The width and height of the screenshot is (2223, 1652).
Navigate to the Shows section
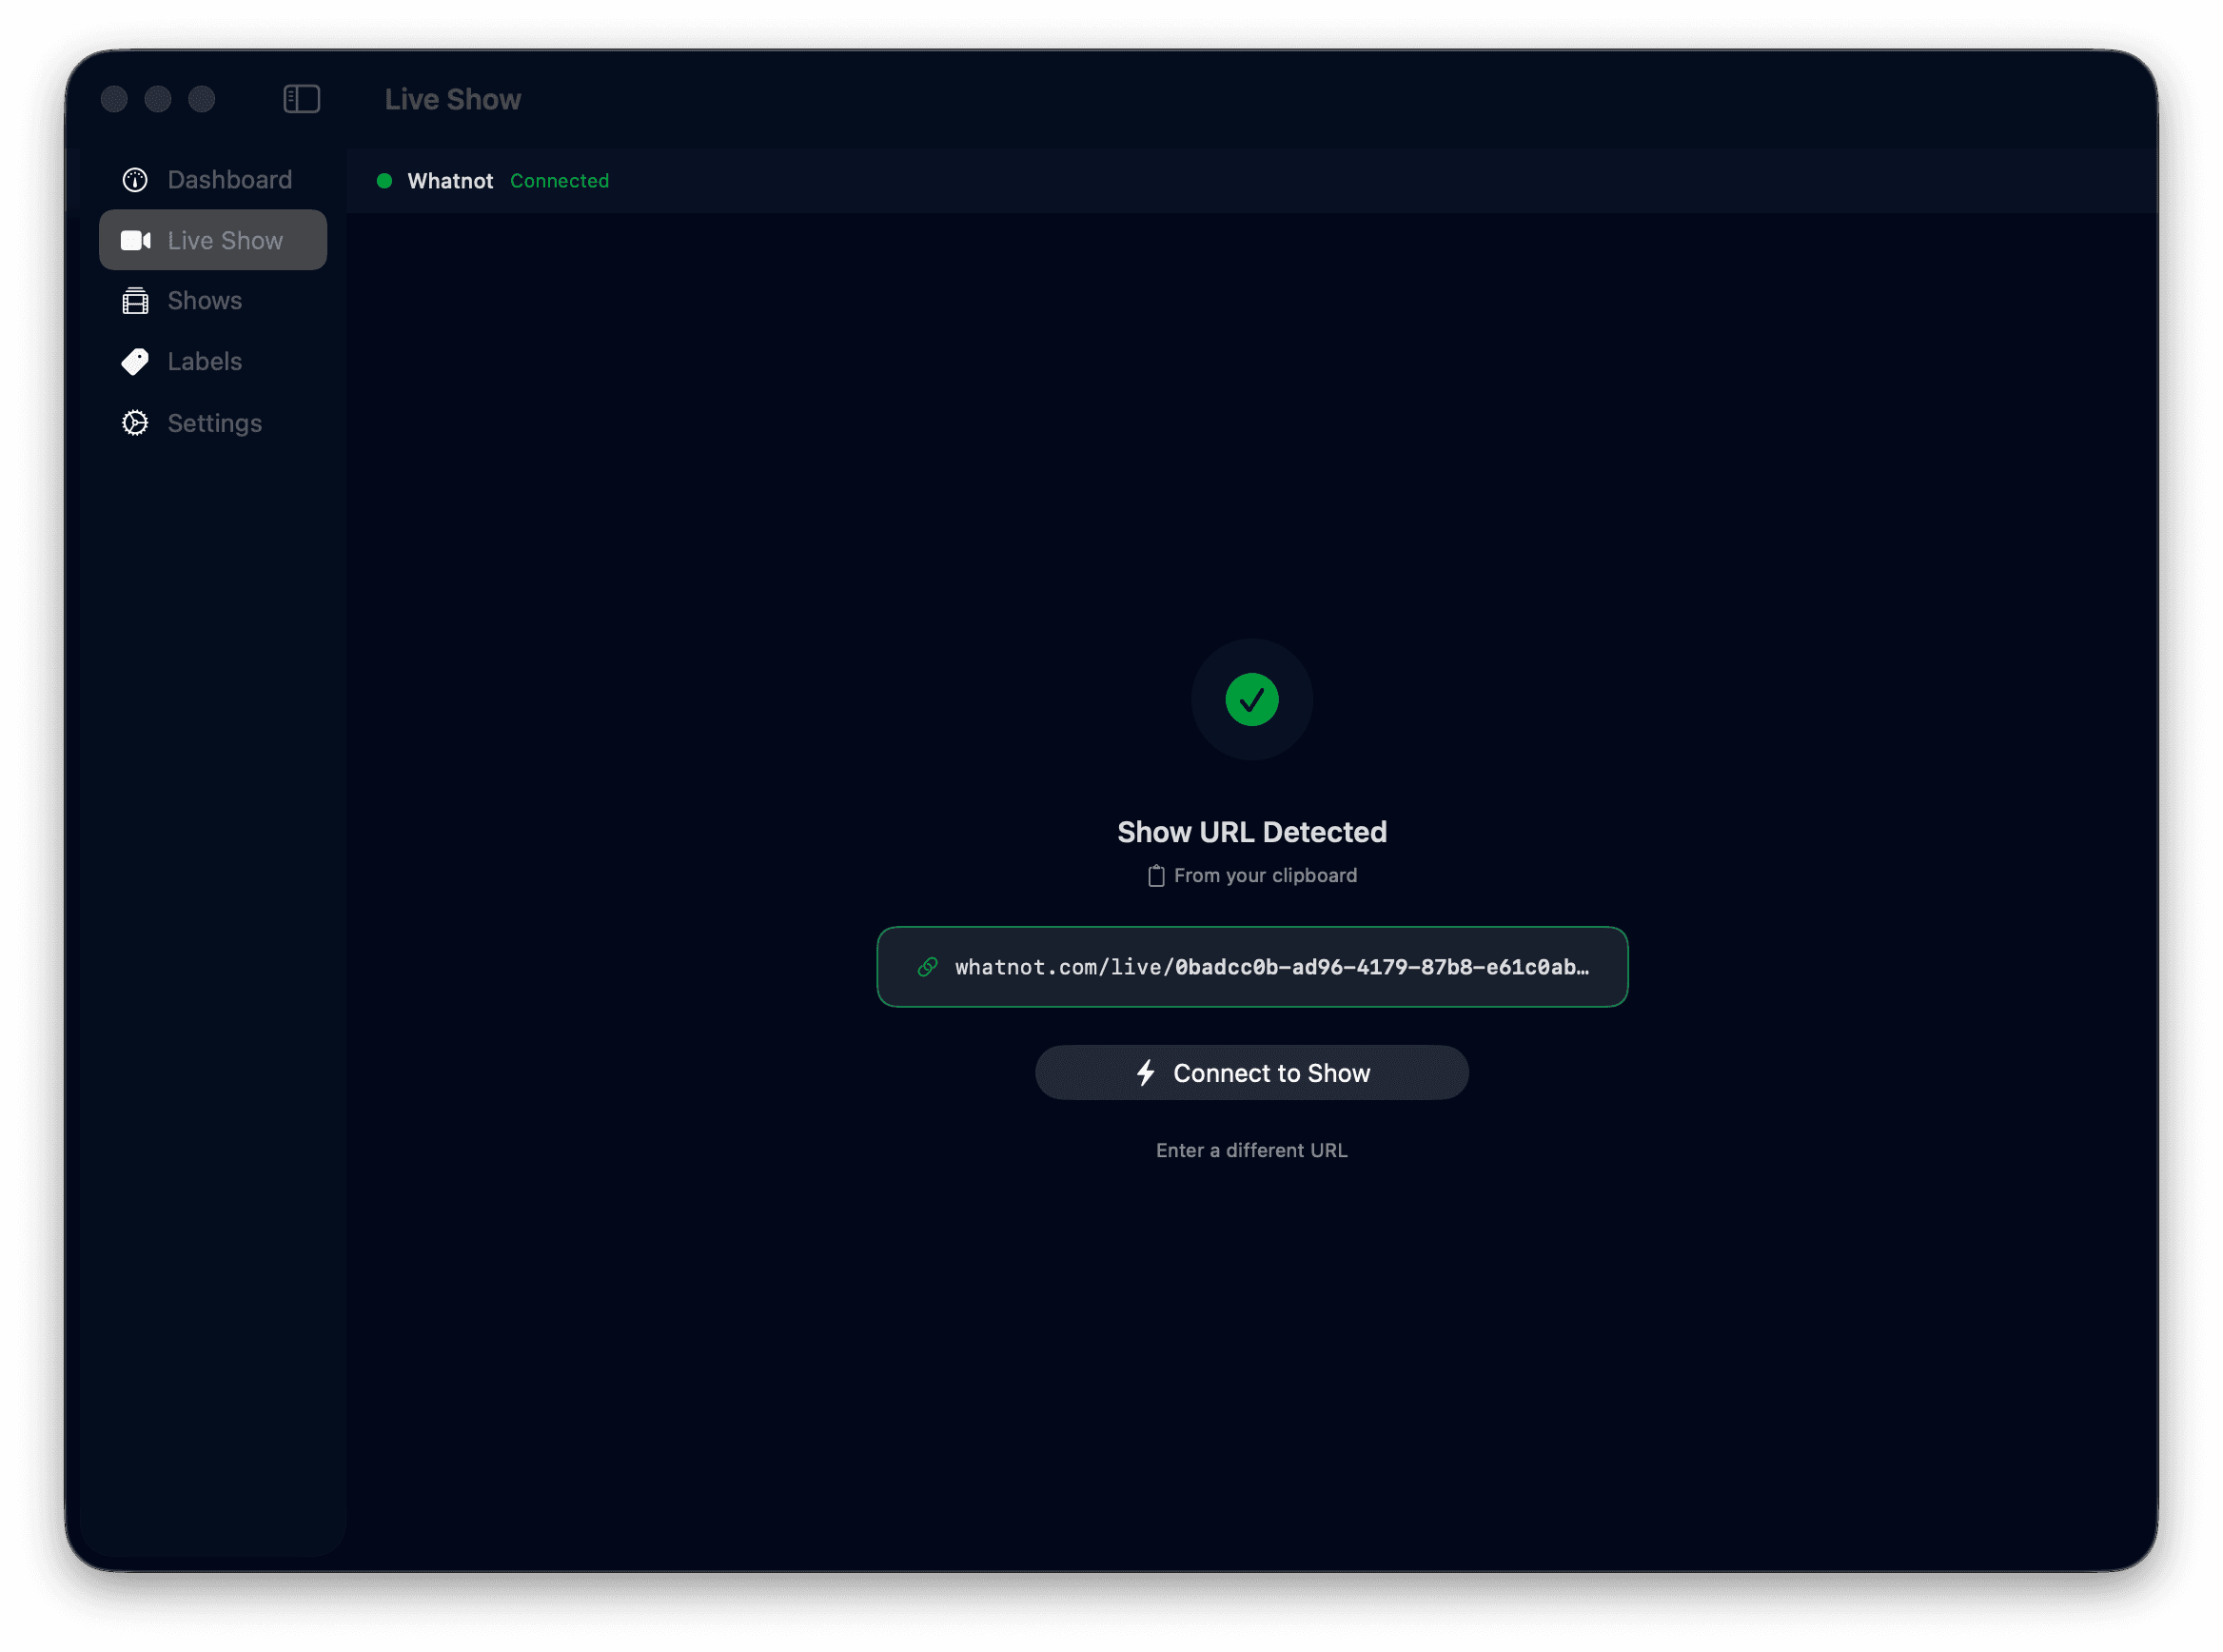[204, 300]
